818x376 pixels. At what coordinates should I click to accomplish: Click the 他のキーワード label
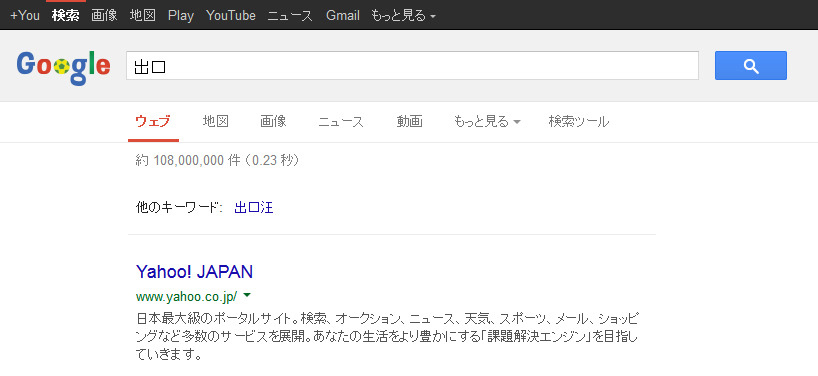[x=178, y=208]
